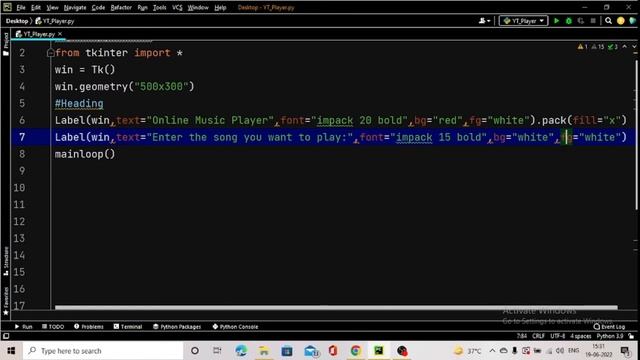Screen dimensions: 640x360
Task: Close the YT_Player.py editor tab
Action: (60, 34)
